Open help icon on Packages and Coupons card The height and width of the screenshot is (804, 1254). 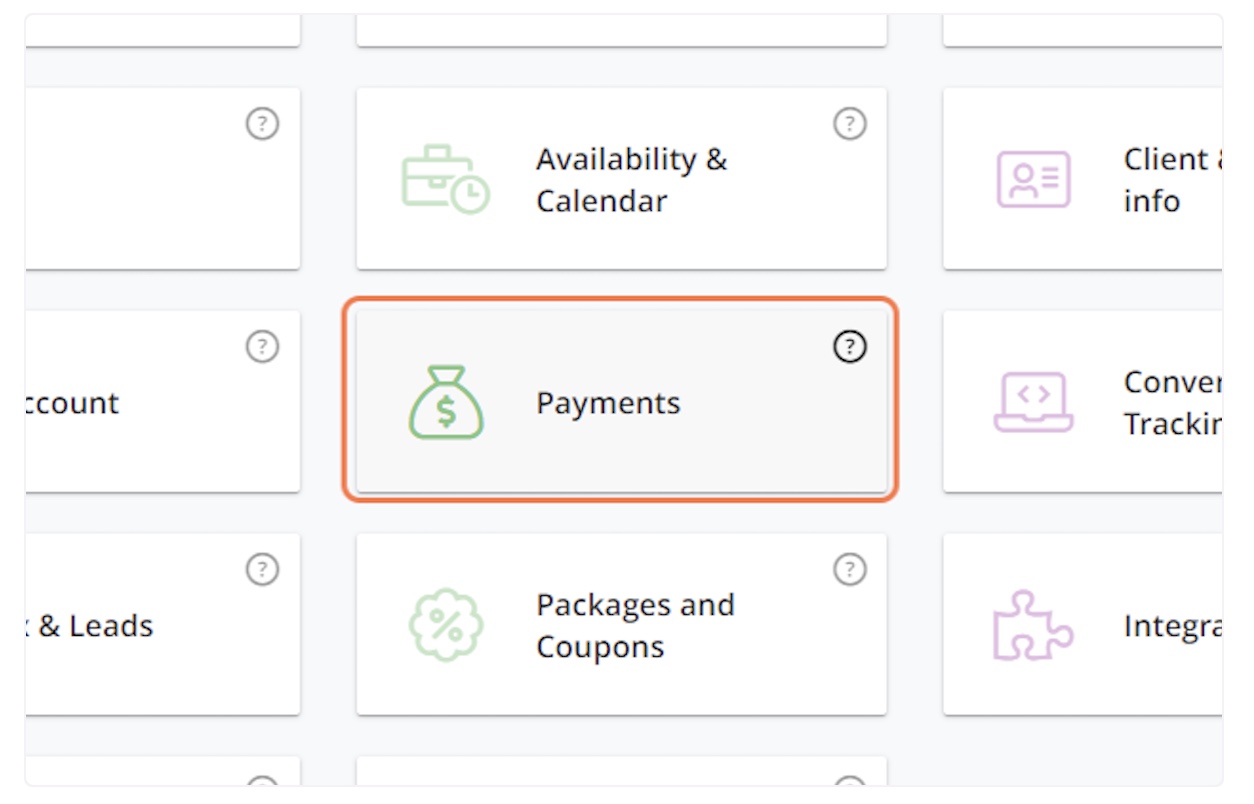pyautogui.click(x=849, y=570)
